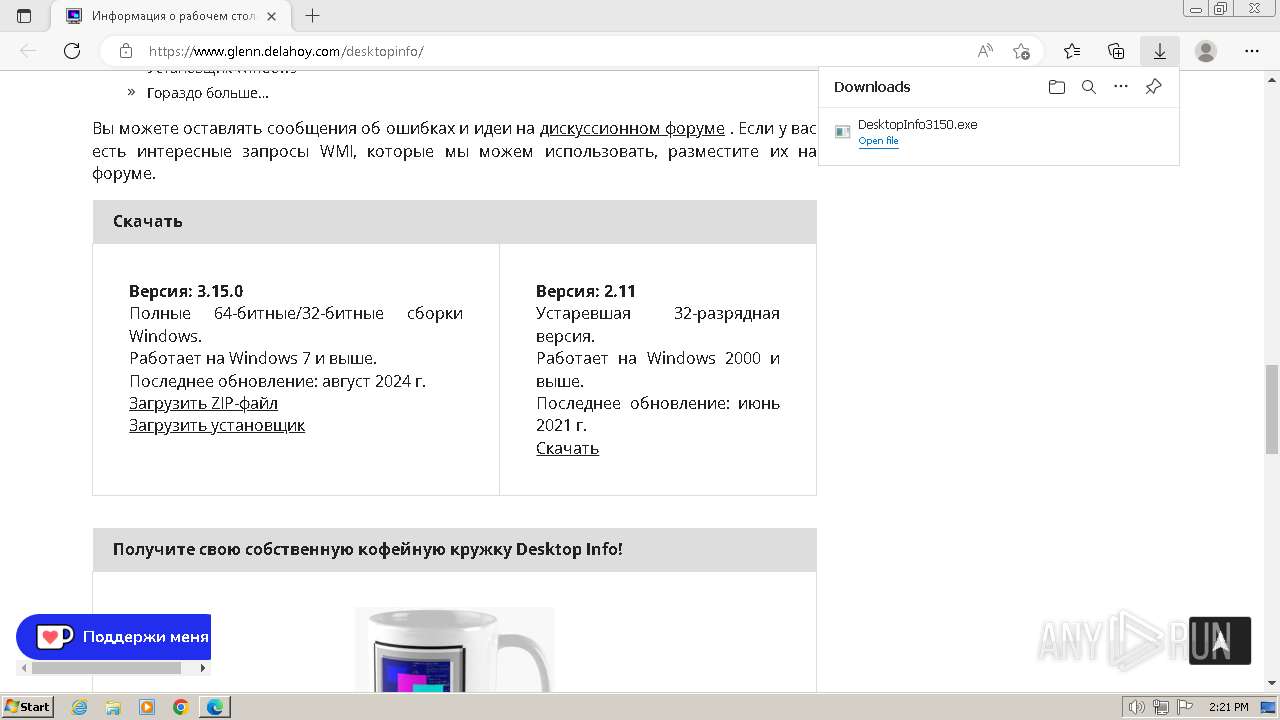Viewport: 1280px width, 720px height.
Task: Click the address bar URL field
Action: (555, 51)
